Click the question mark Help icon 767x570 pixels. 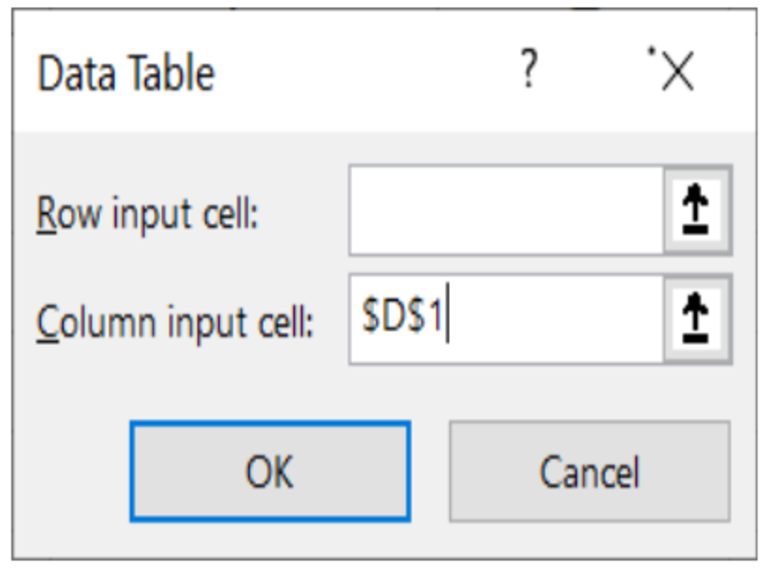[529, 73]
